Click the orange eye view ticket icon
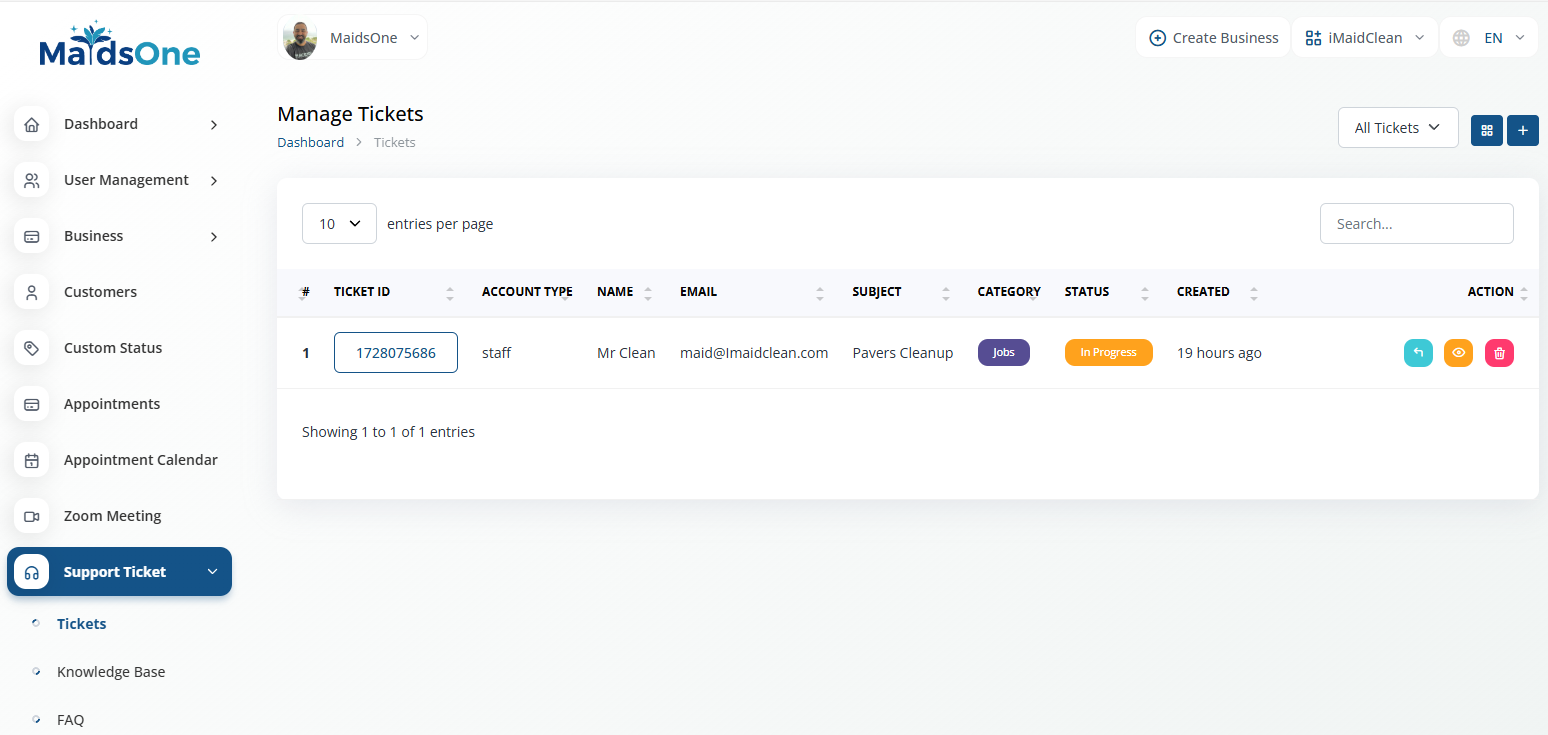This screenshot has width=1548, height=735. point(1458,353)
